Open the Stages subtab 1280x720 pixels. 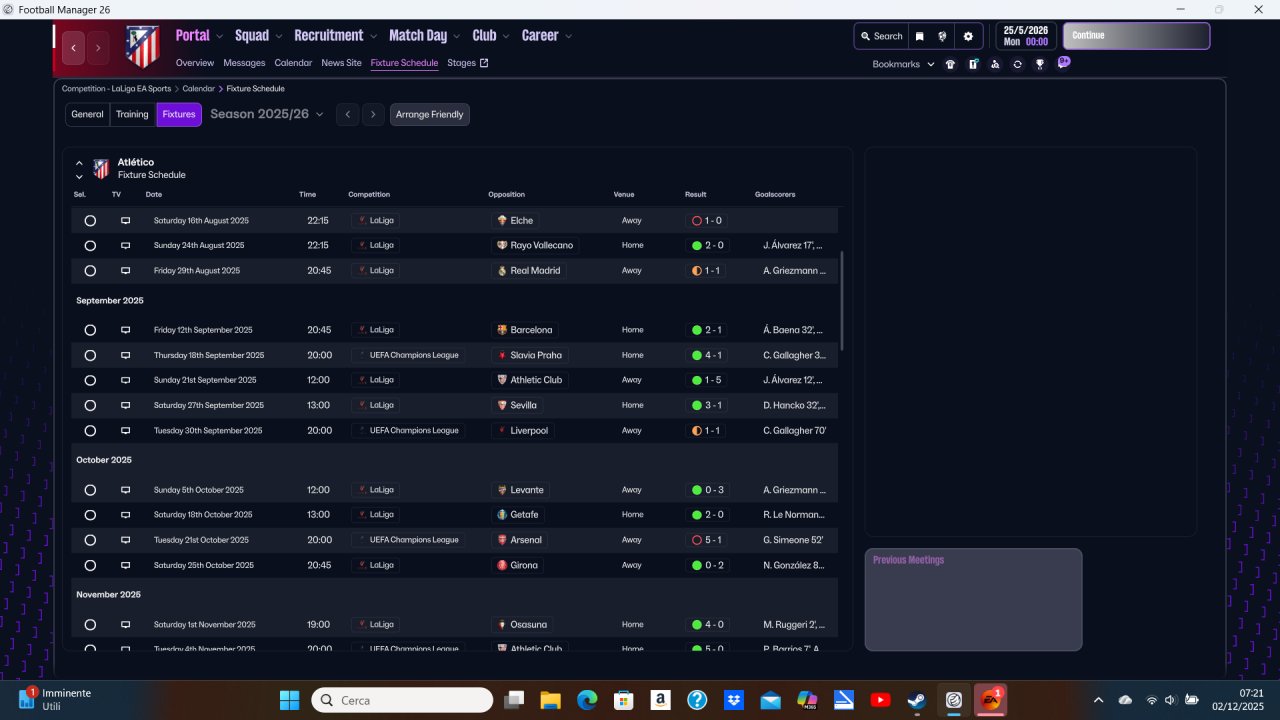tap(467, 63)
